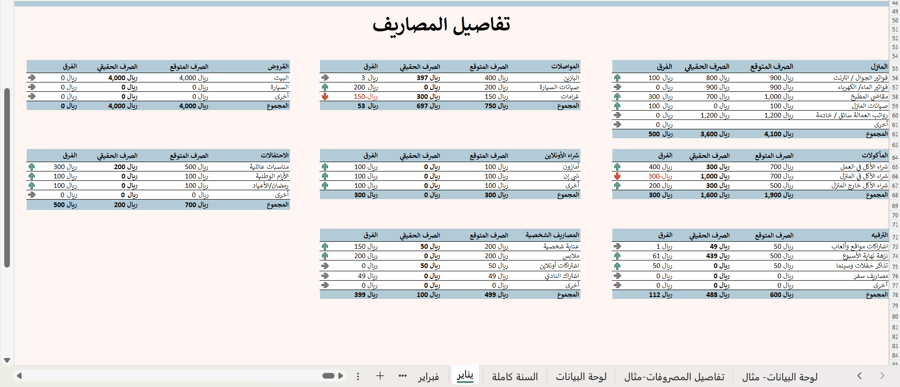Open sheet bar options vertical dots
Screen dimensions: 900x387
[358, 376]
